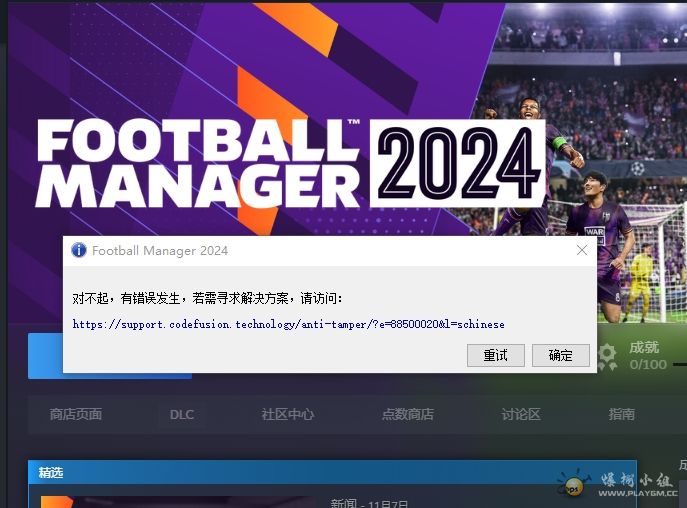Click the 新闻 news entry dated 11月7日
The image size is (687, 508).
tap(369, 503)
